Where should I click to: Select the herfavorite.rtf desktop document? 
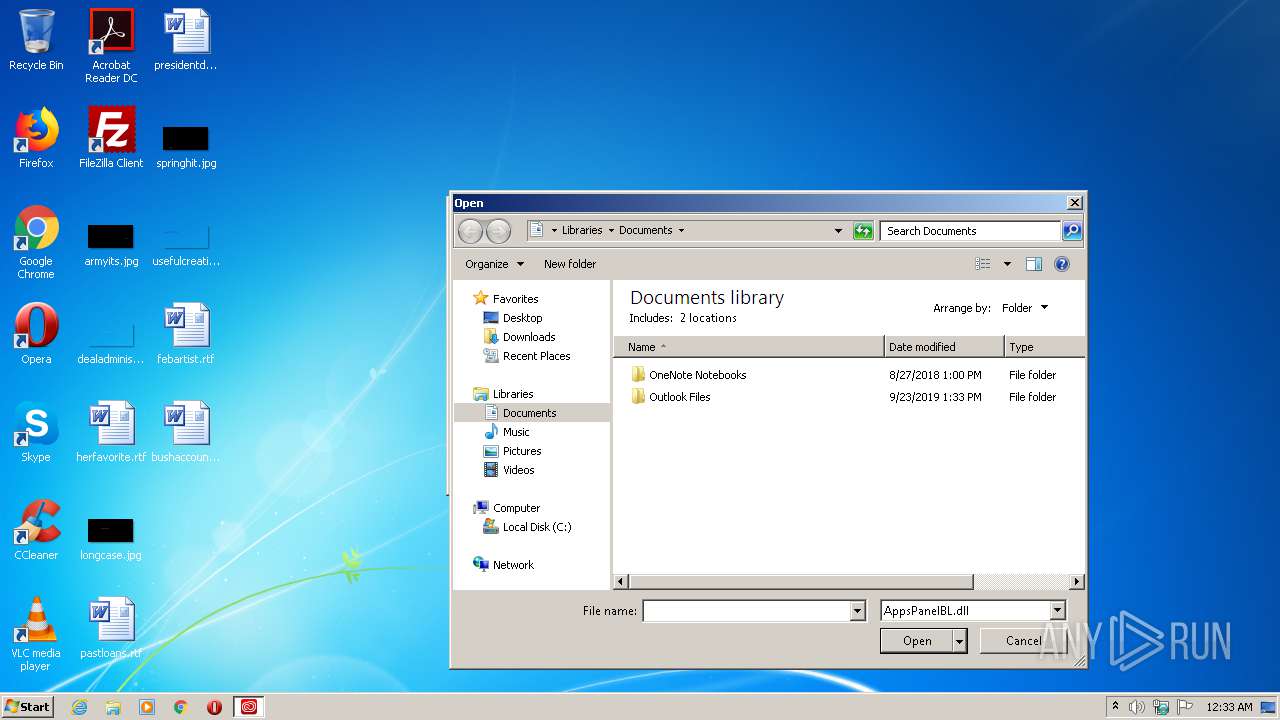(x=111, y=432)
